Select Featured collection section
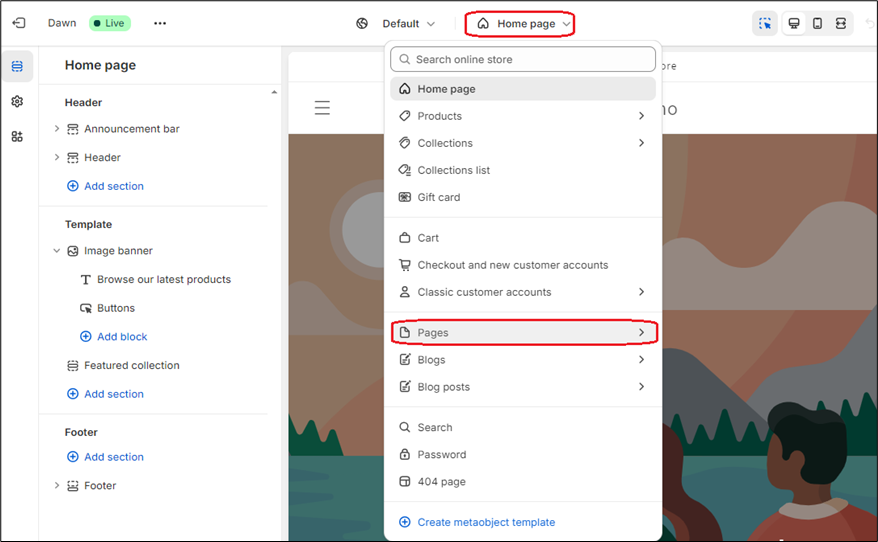Viewport: 878px width, 542px height. pyautogui.click(x=131, y=366)
